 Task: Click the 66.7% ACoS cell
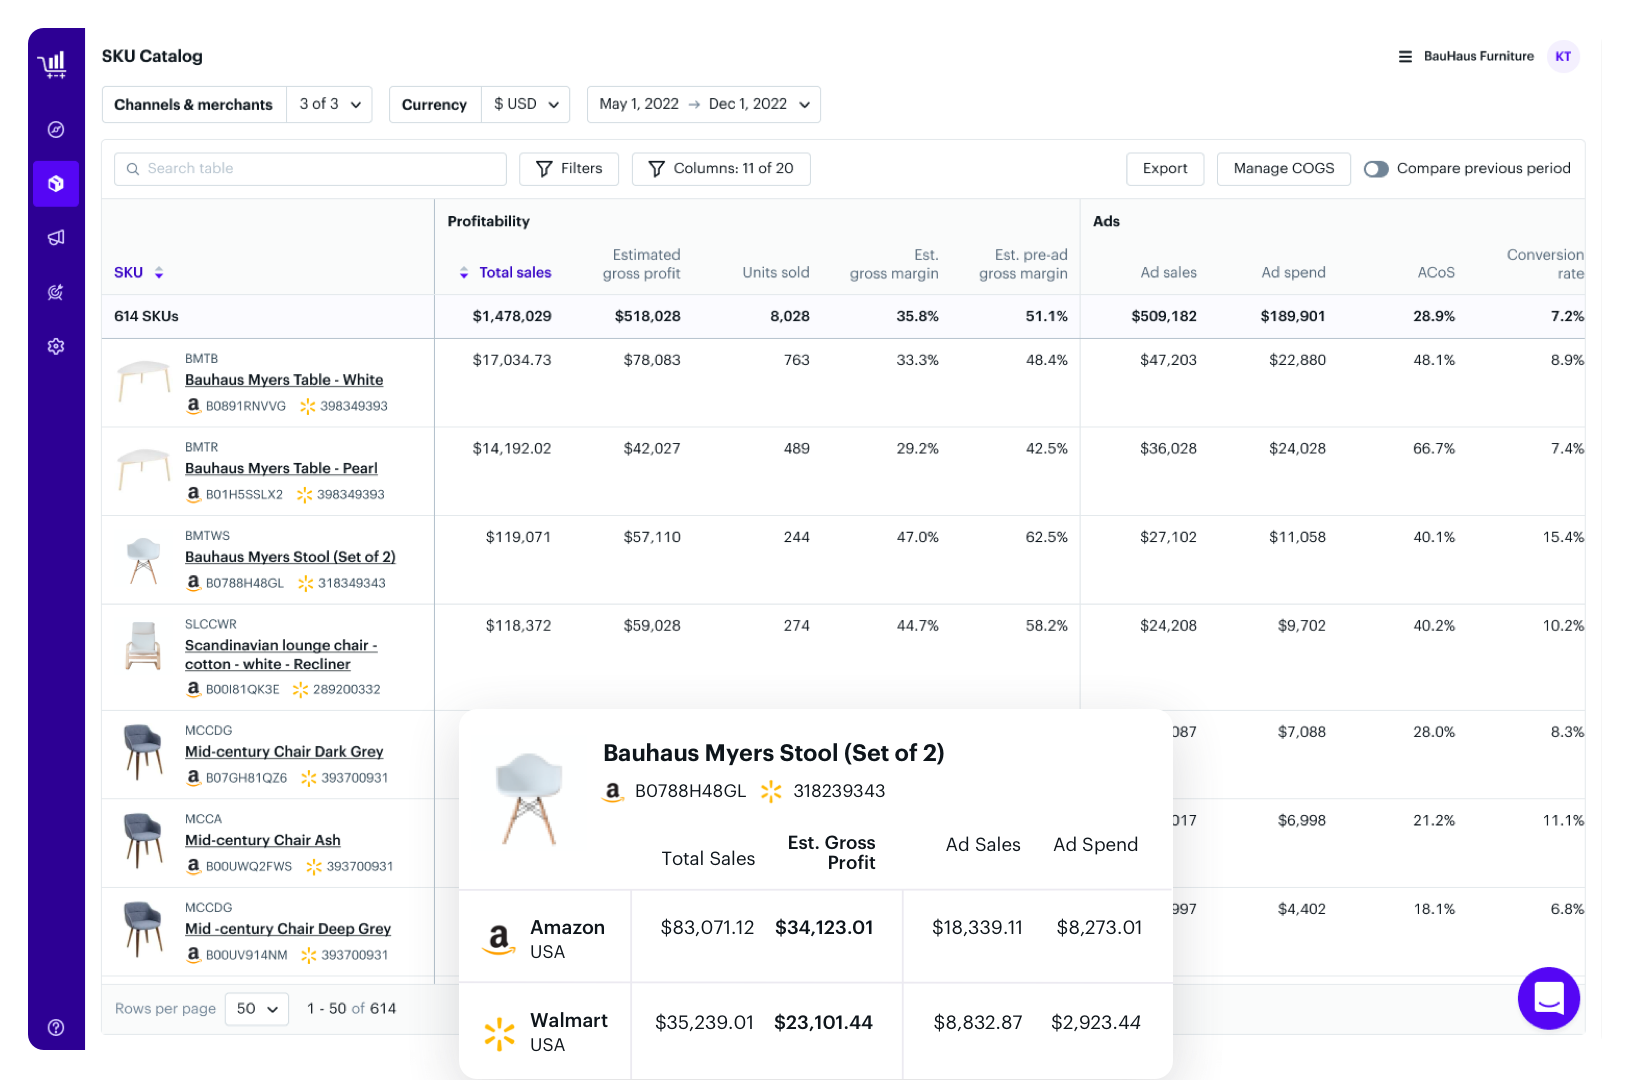point(1433,449)
